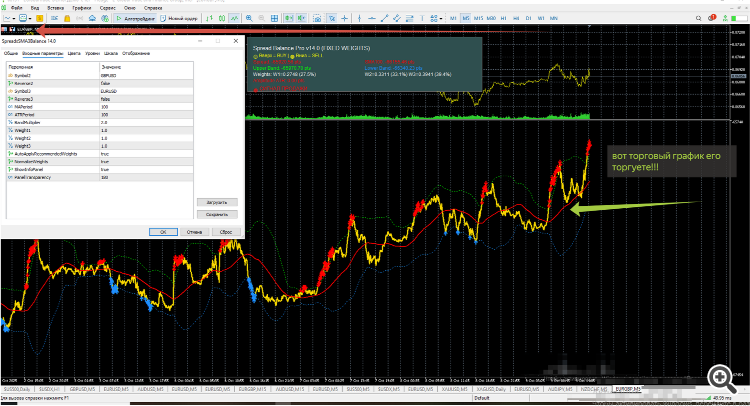Screen dimensions: 750x406
Task: Toggle chart shift button
Action: click(301, 18)
